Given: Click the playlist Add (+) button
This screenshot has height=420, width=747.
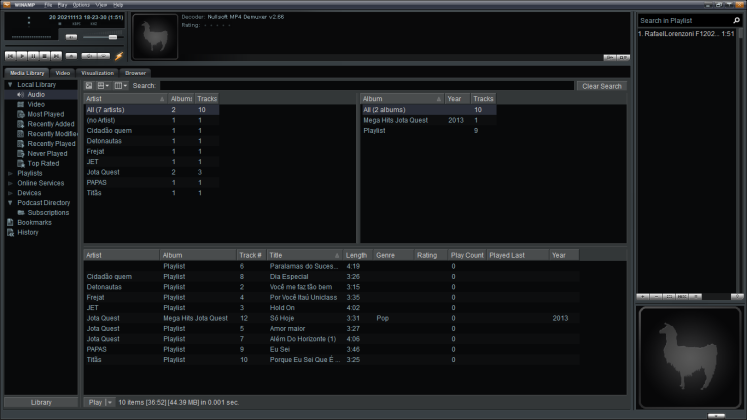Looking at the screenshot, I should pos(643,296).
